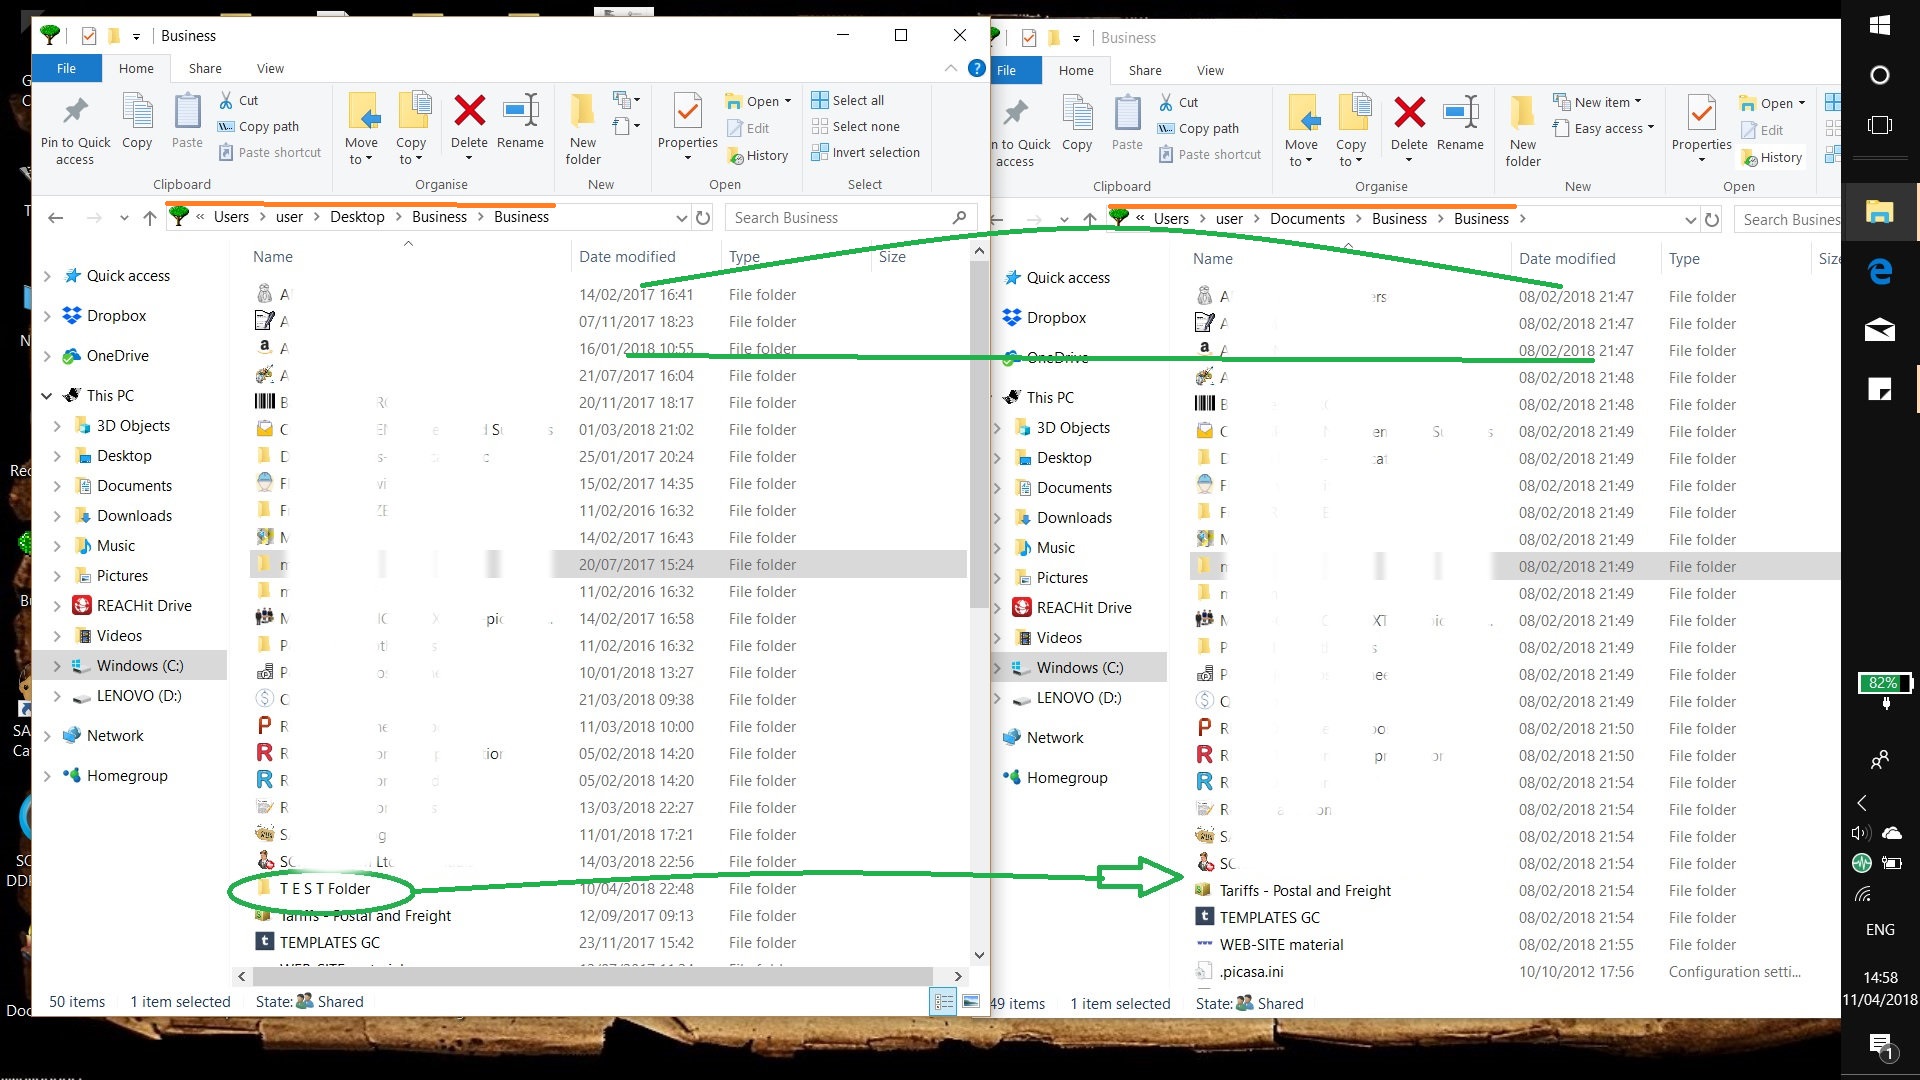Go up one level in left window
Screen dimensions: 1920x1080
[x=150, y=217]
